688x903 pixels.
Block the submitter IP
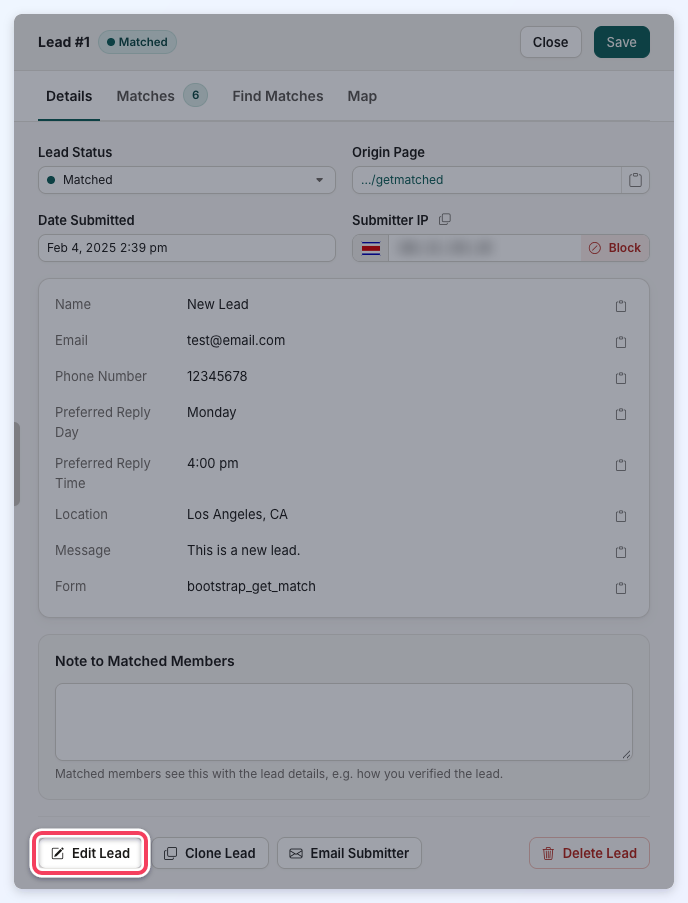click(615, 248)
